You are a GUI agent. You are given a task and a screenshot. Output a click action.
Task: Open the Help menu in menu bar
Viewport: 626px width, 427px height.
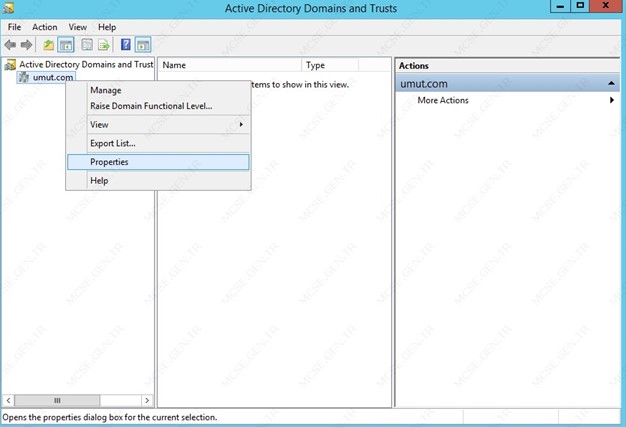(x=107, y=27)
